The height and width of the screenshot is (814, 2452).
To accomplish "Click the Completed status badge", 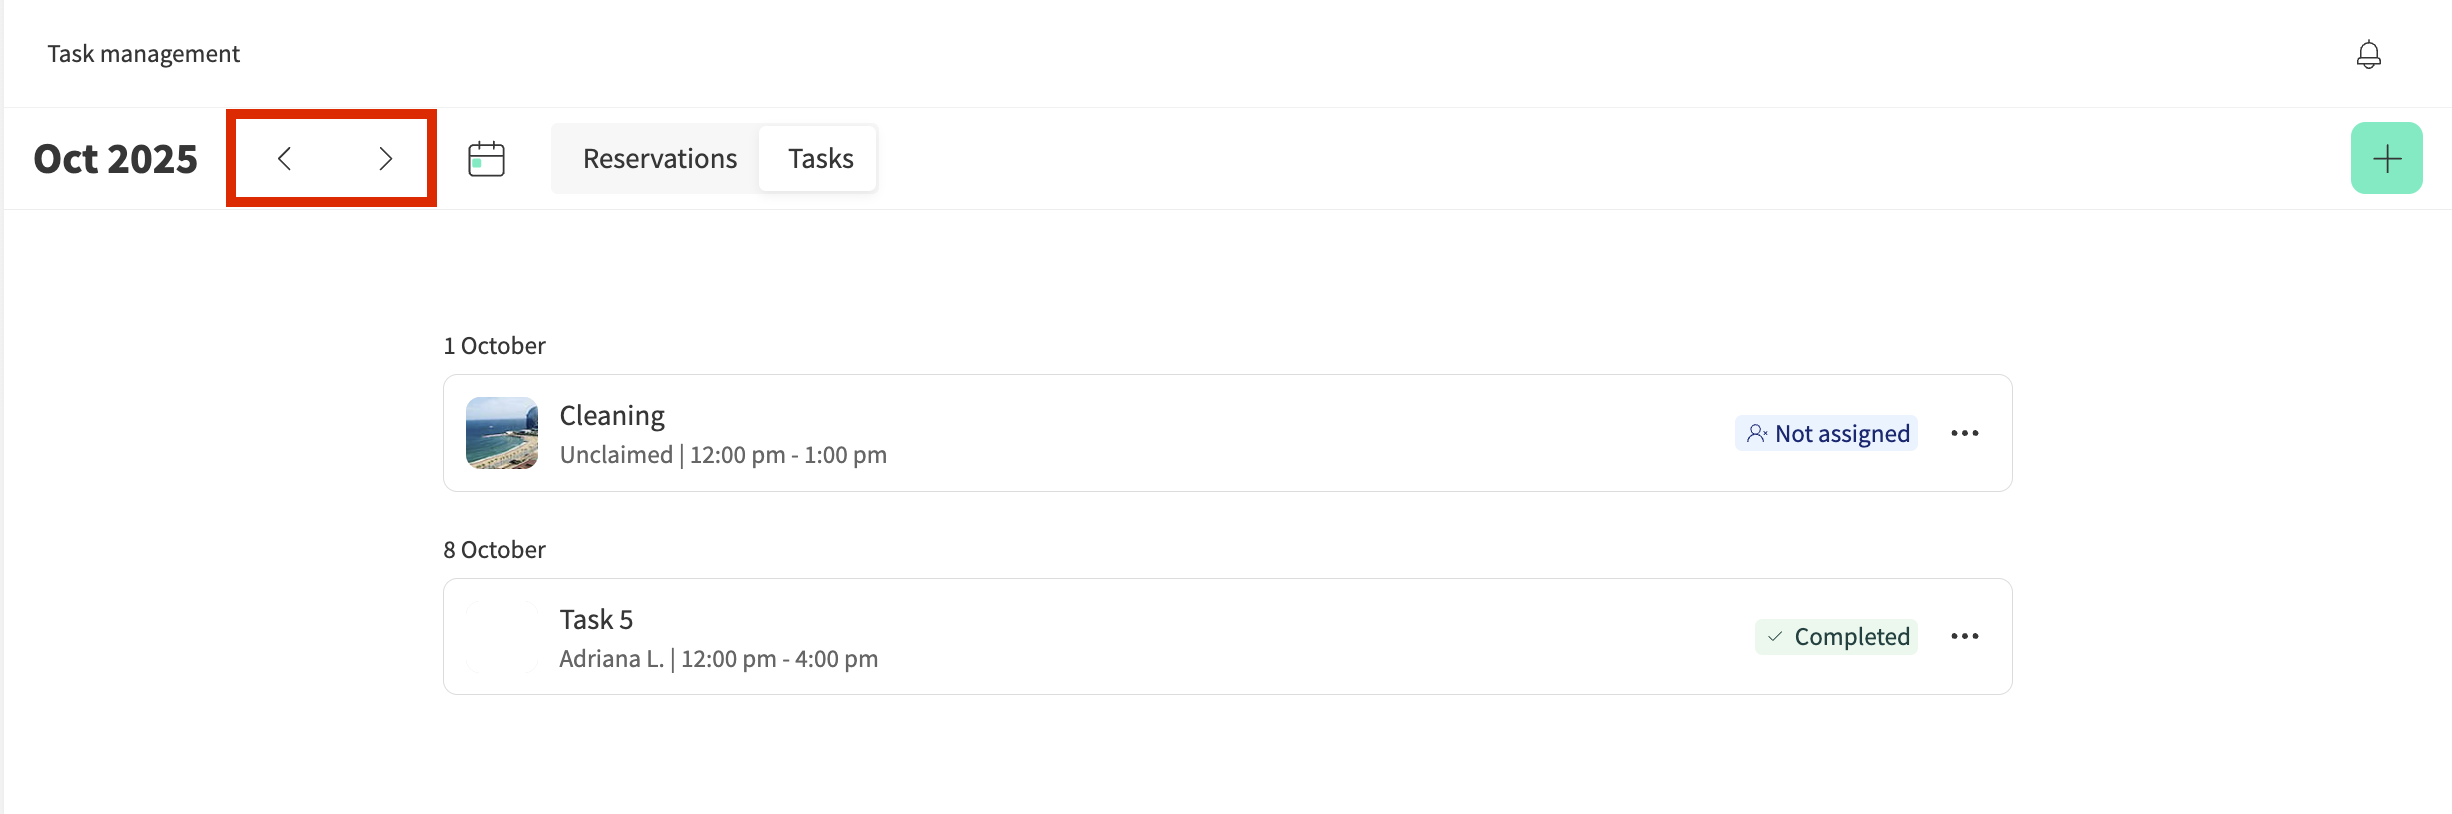I will [1837, 636].
